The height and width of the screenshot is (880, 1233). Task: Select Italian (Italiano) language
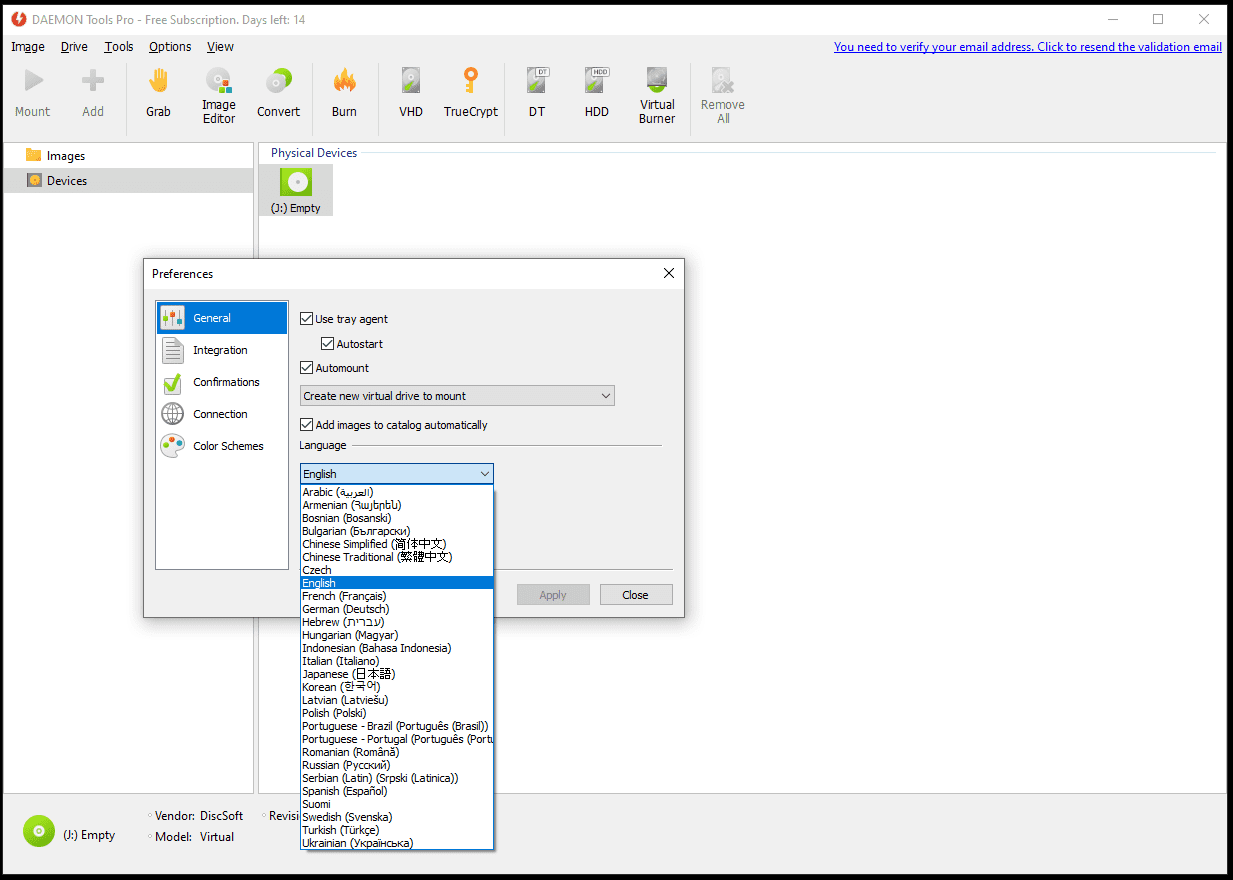tap(397, 661)
